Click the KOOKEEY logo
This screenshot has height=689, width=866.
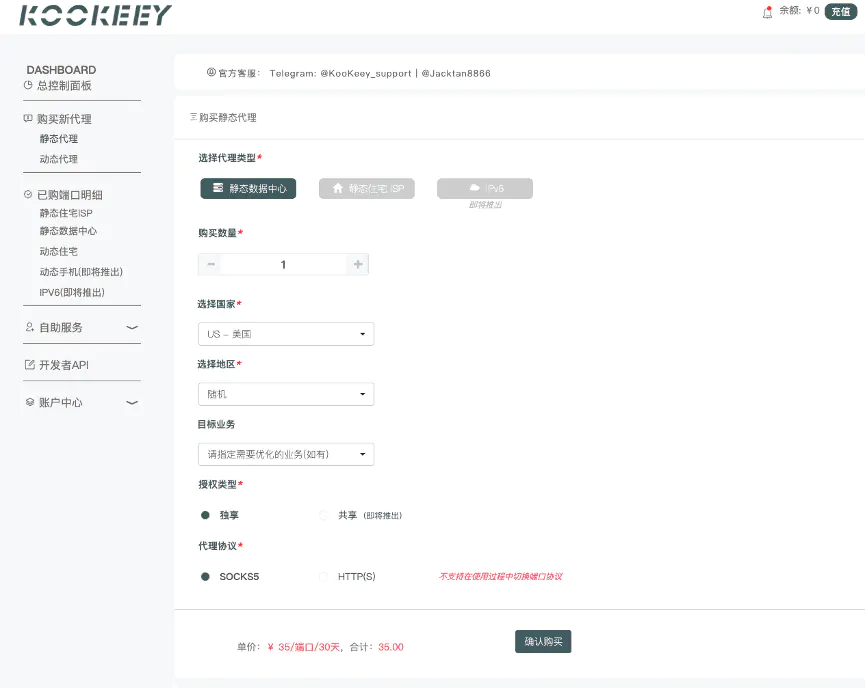point(95,15)
